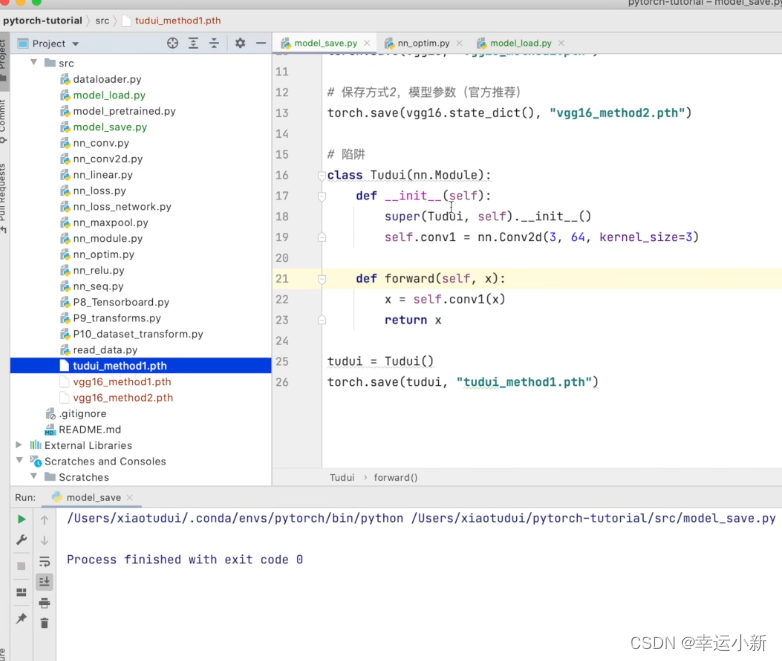
Task: Click the Print output icon
Action: pyautogui.click(x=44, y=602)
